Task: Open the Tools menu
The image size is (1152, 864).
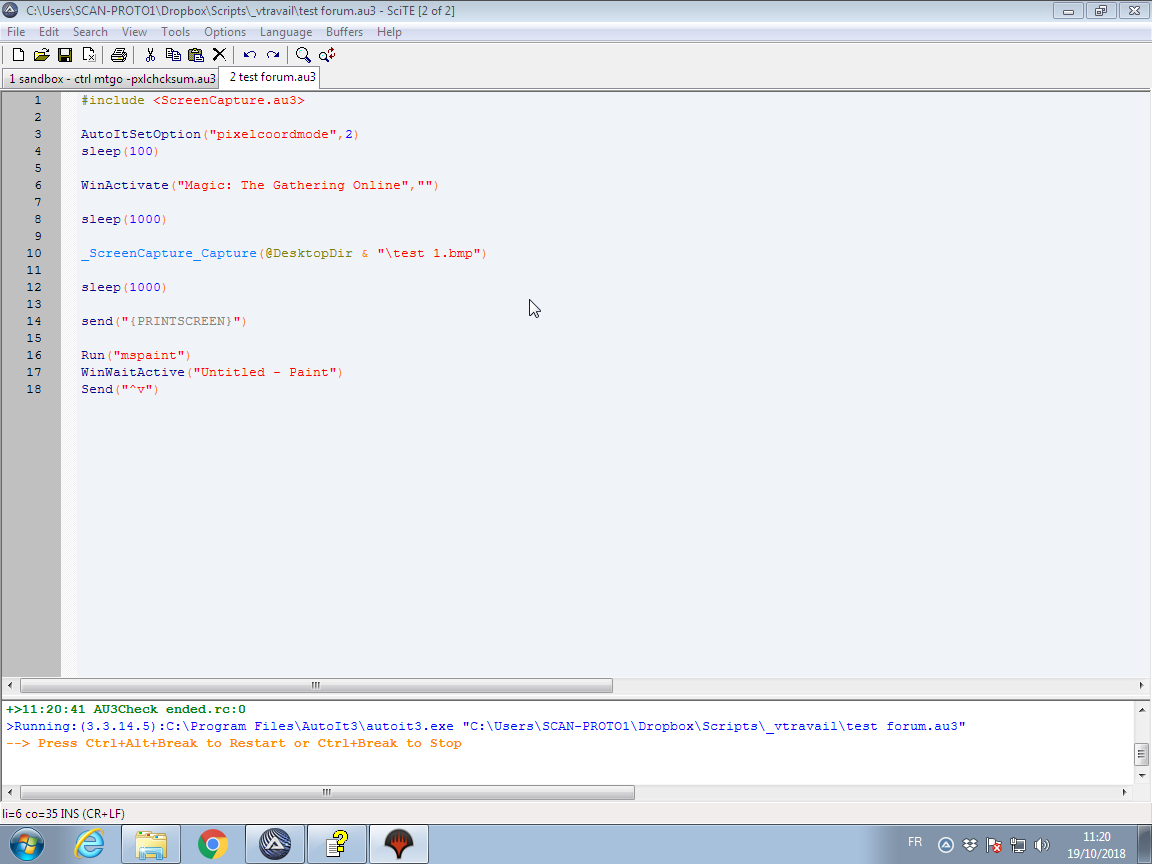Action: (175, 32)
